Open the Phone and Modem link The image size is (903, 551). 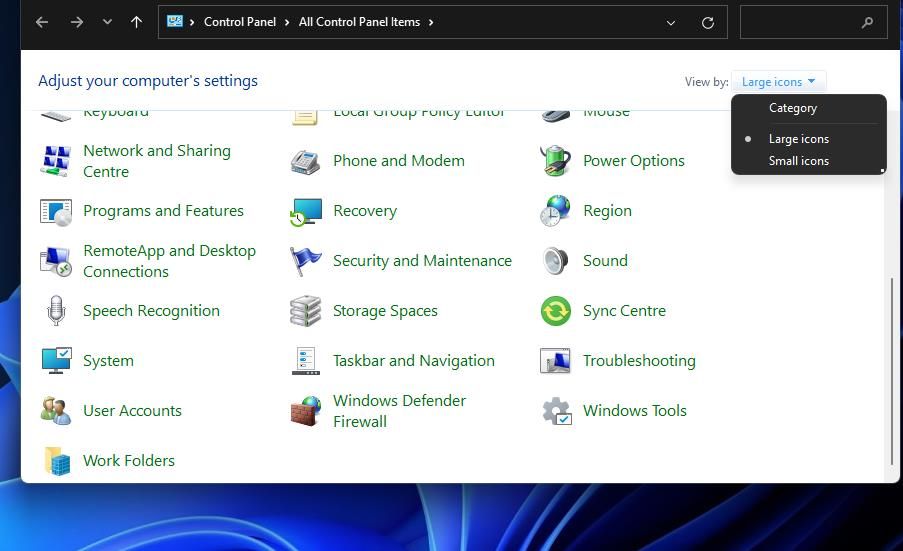tap(399, 161)
